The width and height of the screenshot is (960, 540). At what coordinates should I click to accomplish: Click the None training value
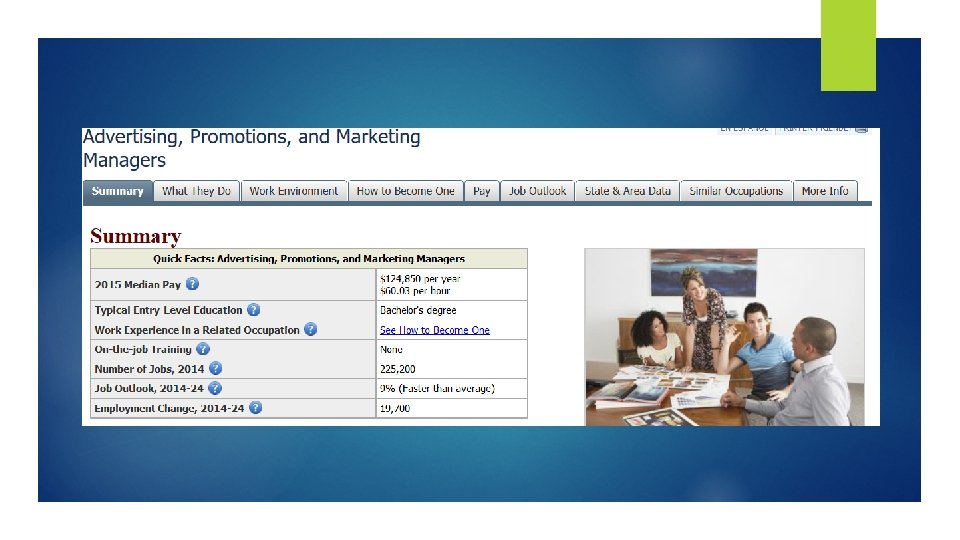point(391,350)
